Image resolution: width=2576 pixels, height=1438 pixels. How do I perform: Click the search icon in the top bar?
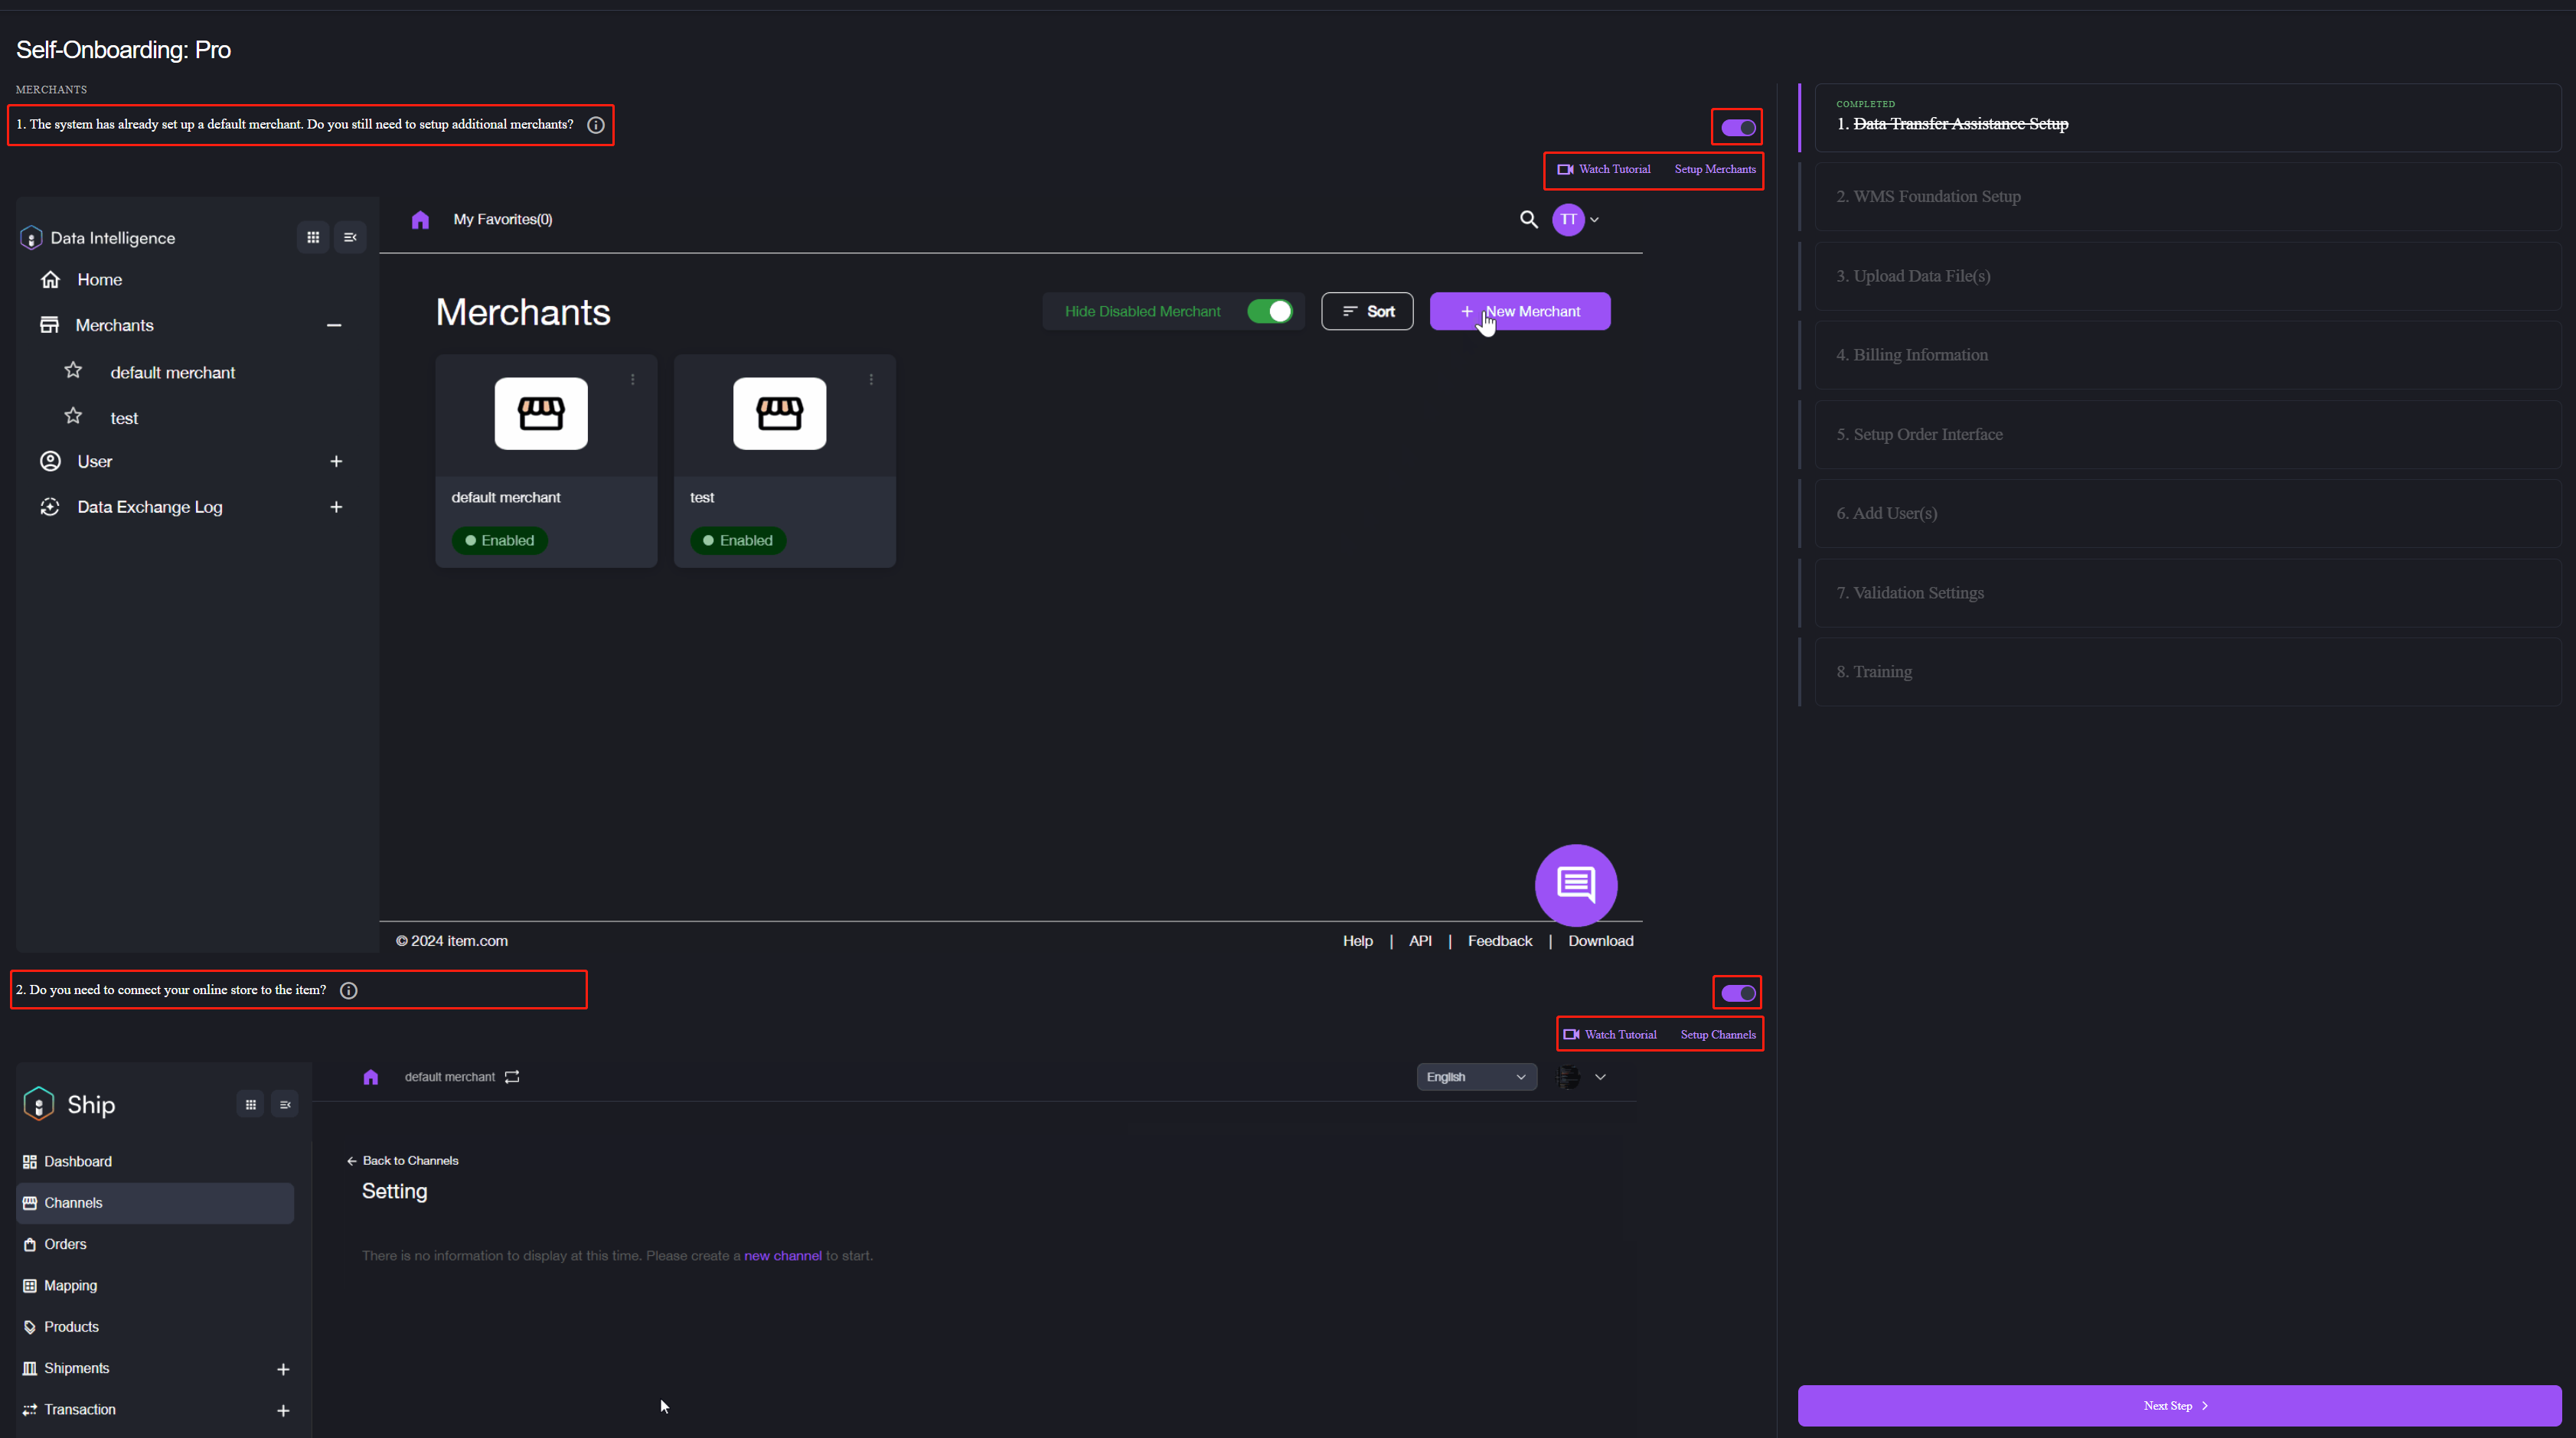point(1528,219)
